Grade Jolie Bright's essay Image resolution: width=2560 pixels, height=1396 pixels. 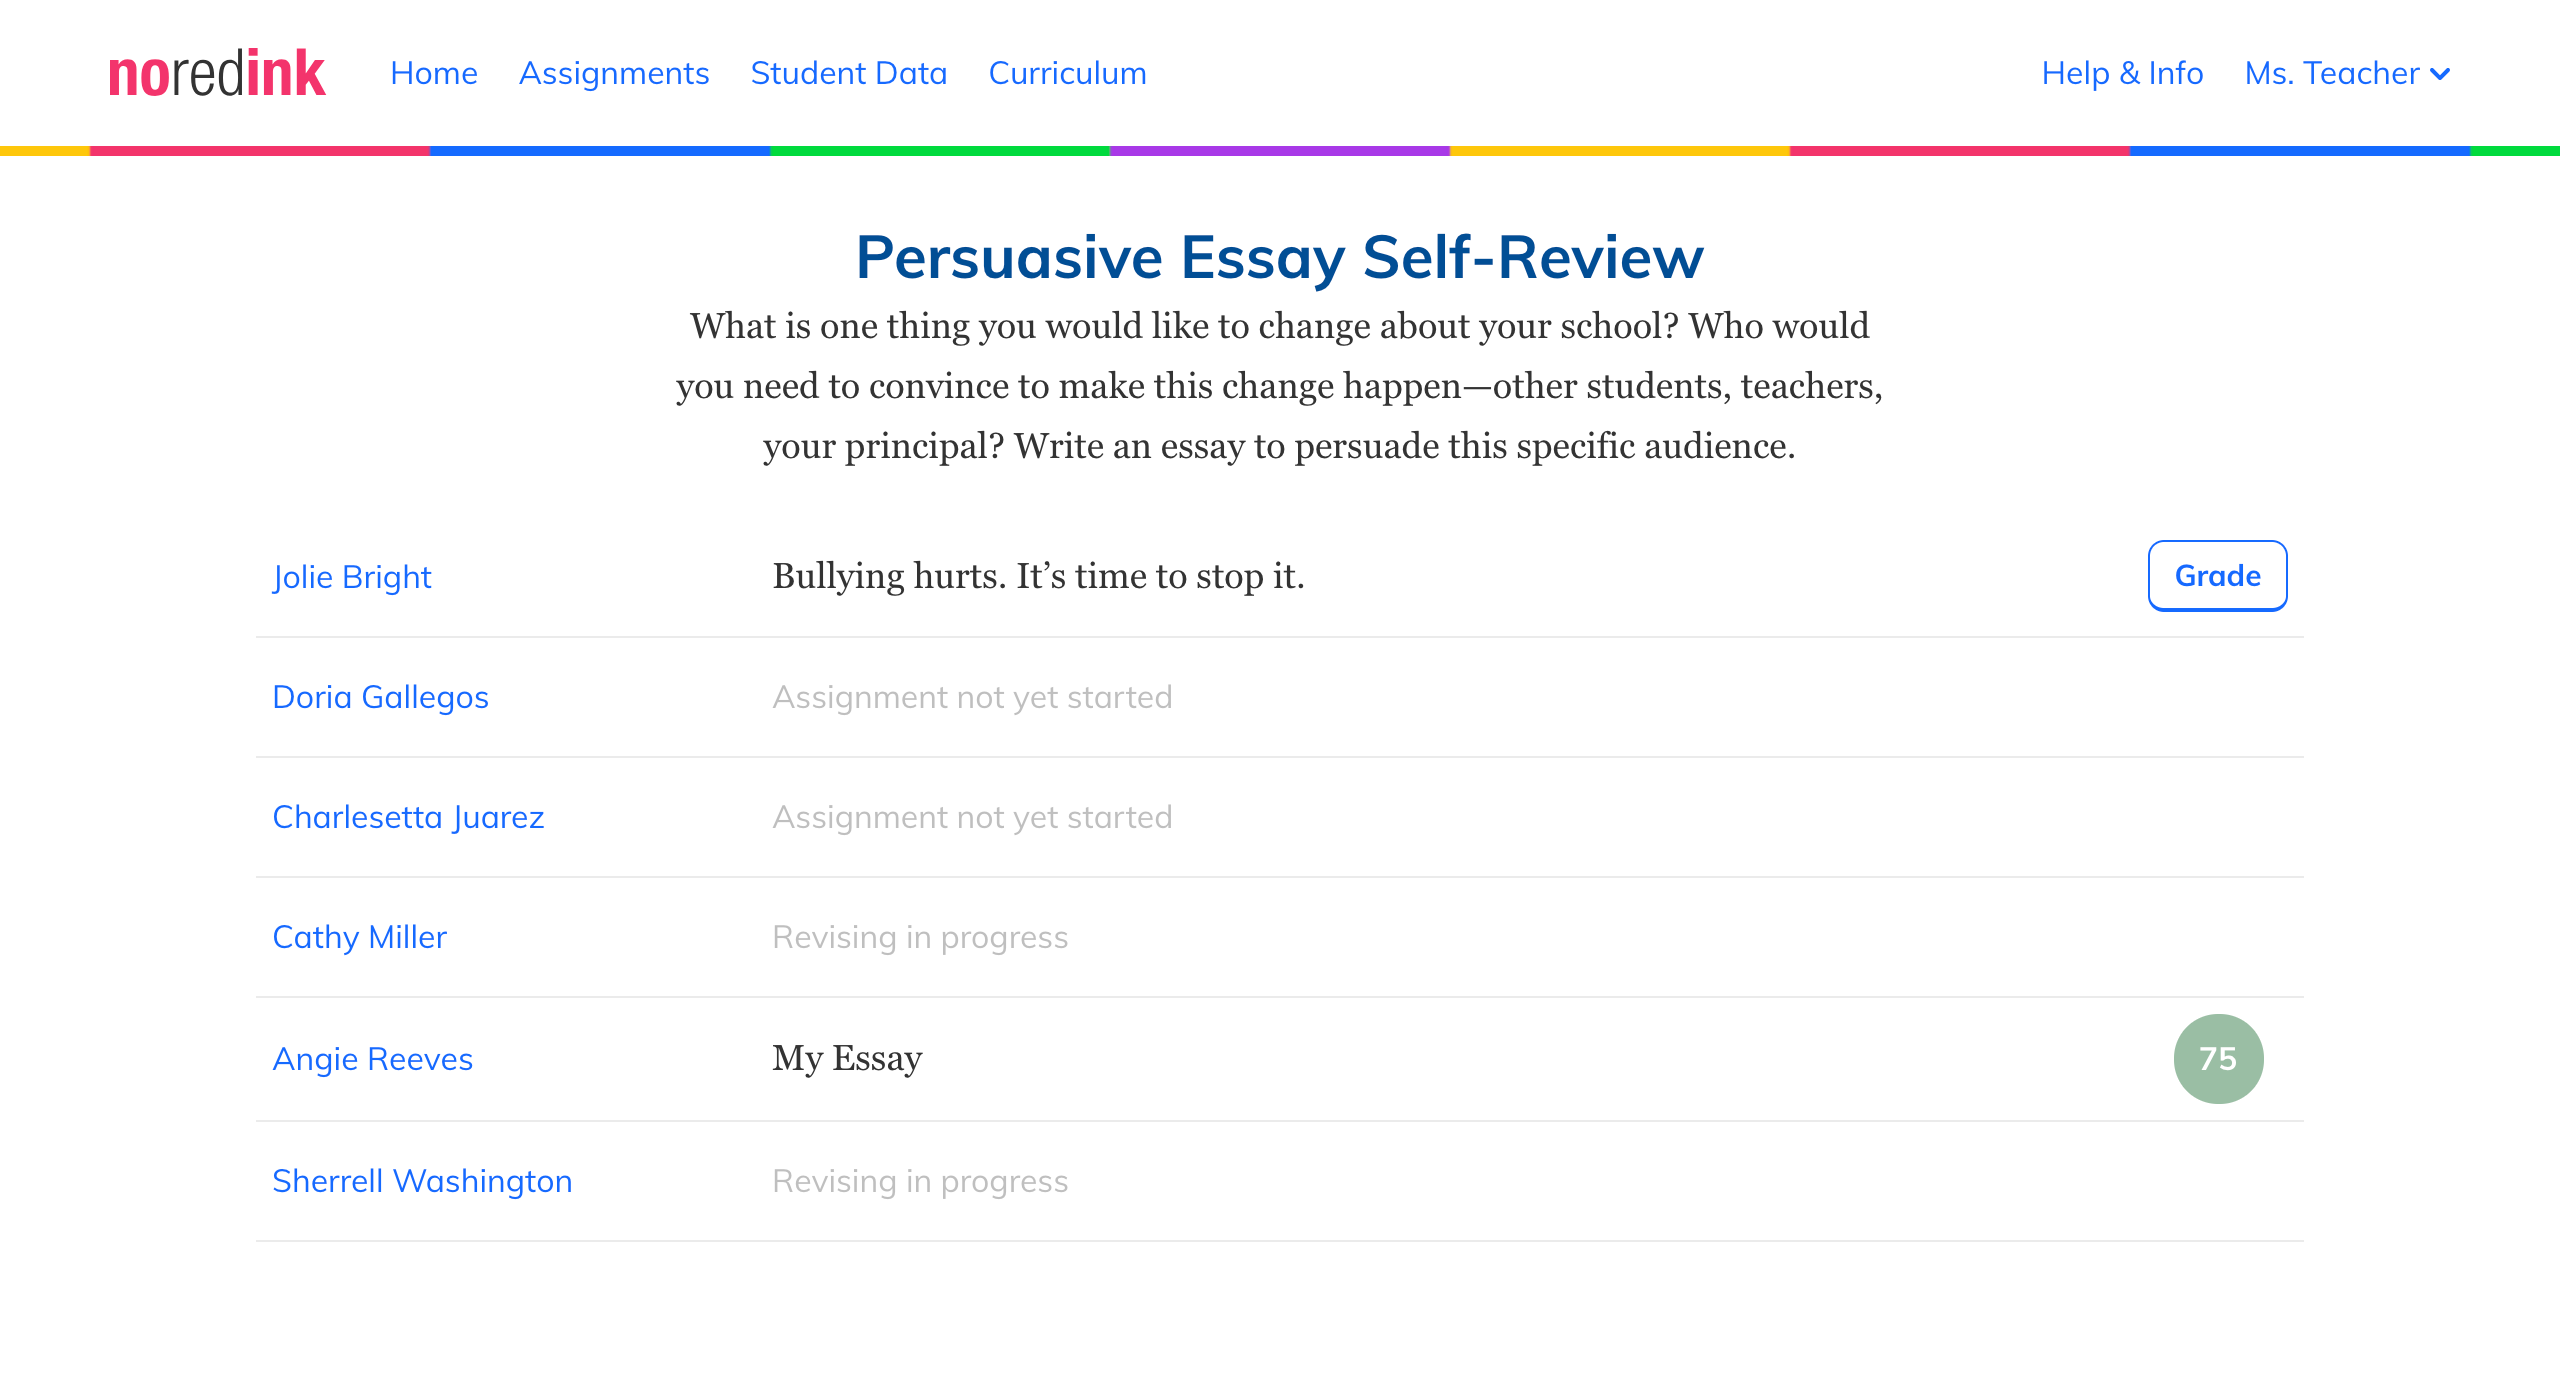[2217, 575]
